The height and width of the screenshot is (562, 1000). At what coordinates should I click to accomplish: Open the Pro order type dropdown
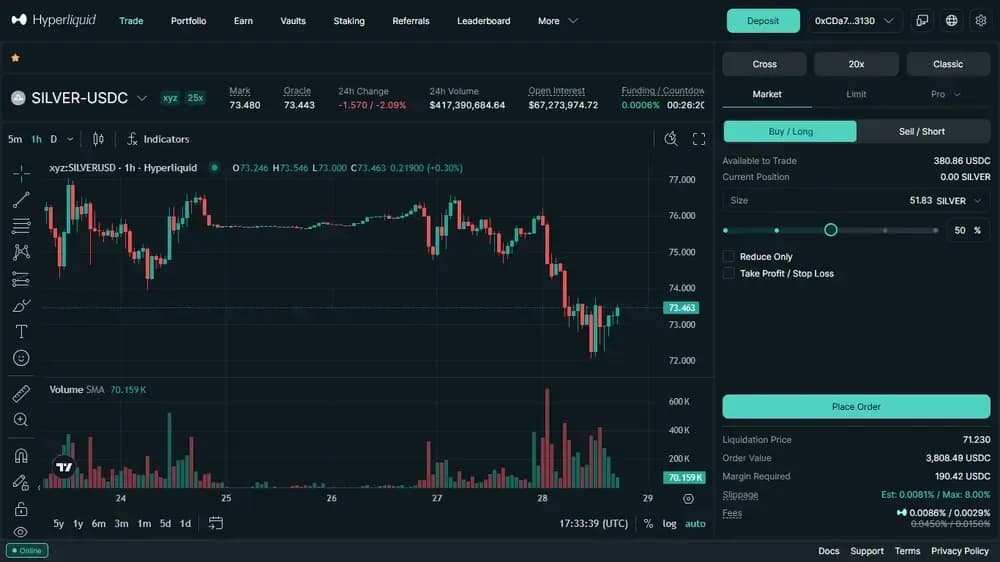coord(945,94)
